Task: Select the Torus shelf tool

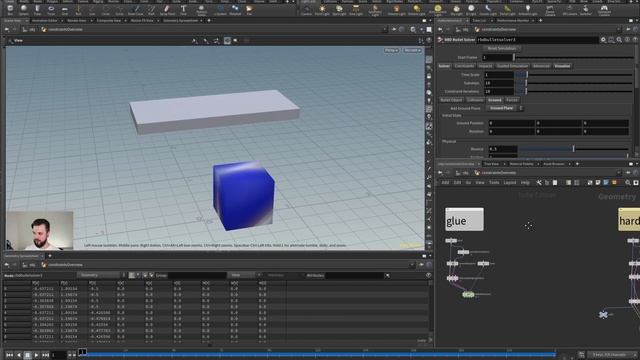Action: 51,10
